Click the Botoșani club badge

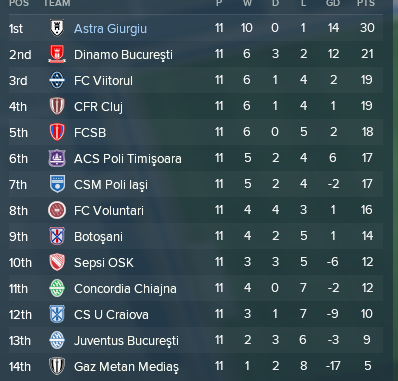coord(57,236)
